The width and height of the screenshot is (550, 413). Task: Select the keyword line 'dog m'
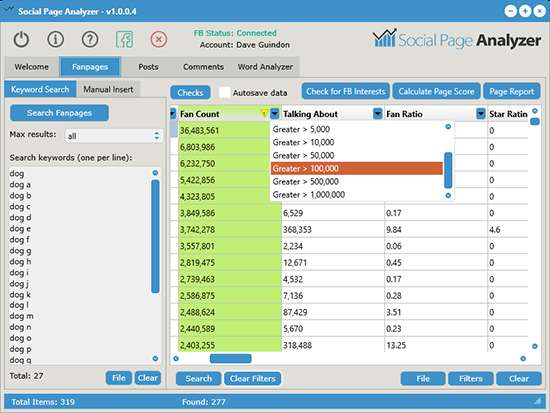point(22,316)
